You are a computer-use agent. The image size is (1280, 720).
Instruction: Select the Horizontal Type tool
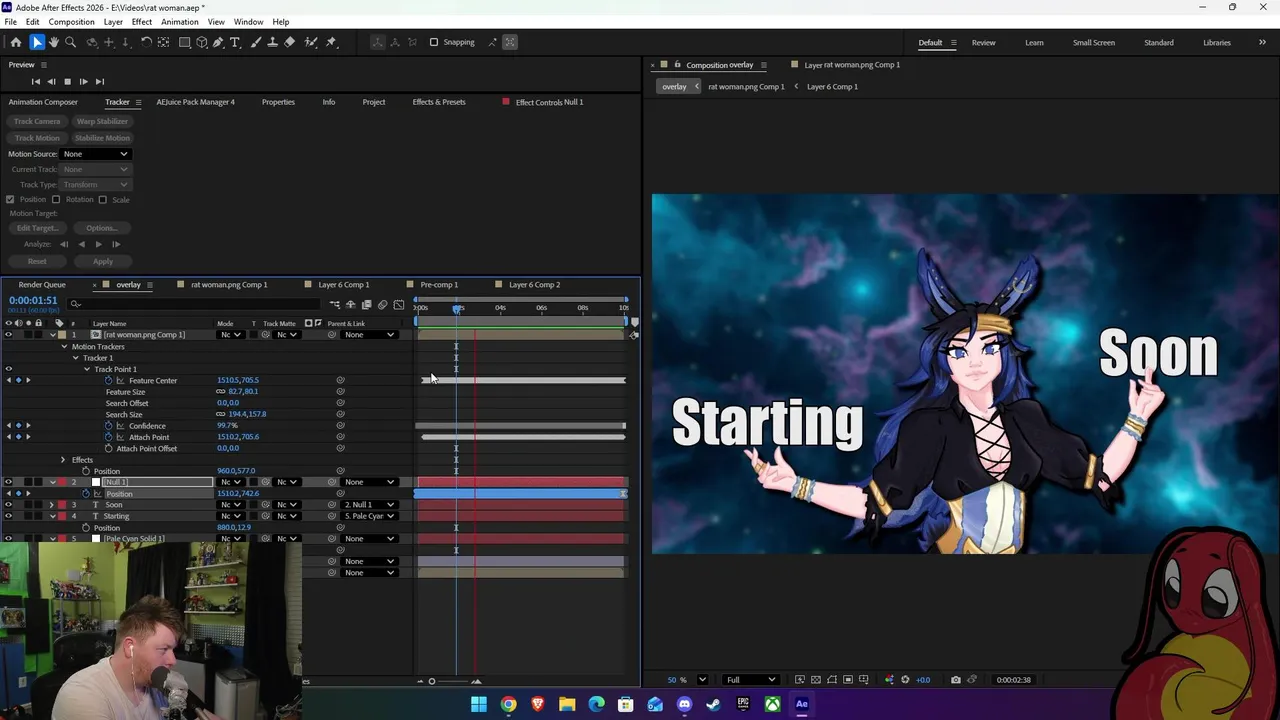pyautogui.click(x=235, y=42)
